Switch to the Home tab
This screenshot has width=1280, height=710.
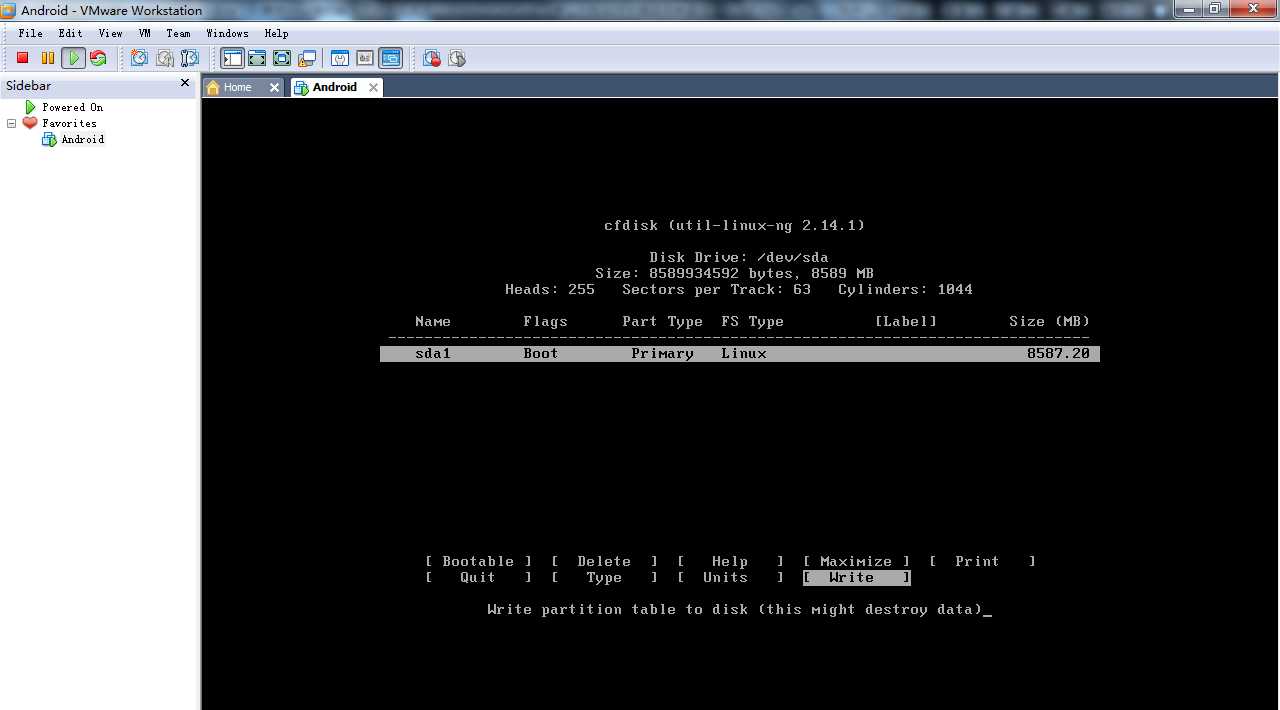(244, 87)
